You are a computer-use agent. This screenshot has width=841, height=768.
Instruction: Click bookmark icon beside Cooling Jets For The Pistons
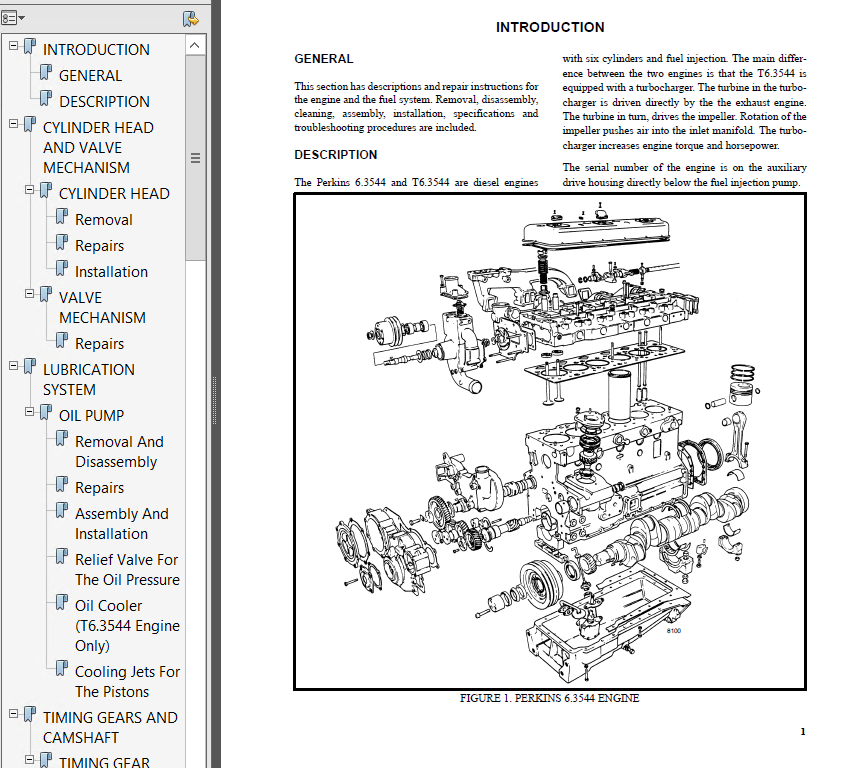(62, 669)
